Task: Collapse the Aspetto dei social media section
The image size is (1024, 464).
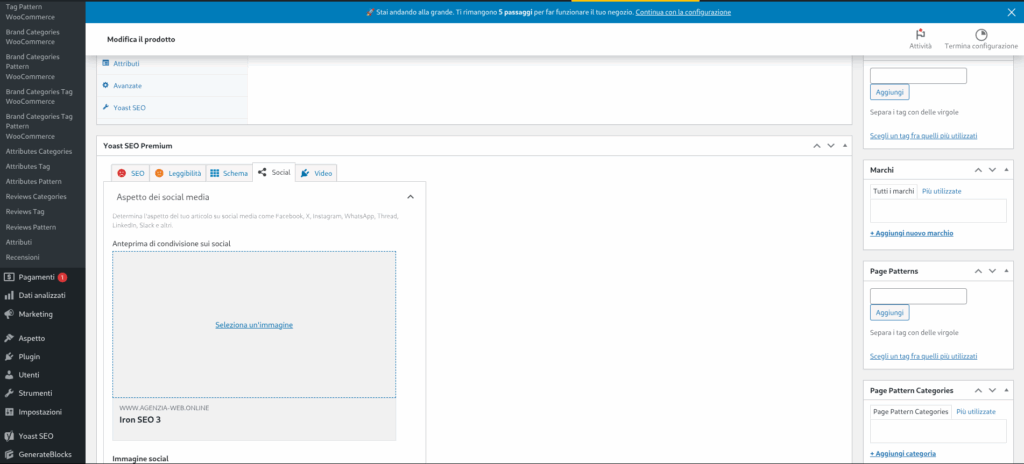Action: click(410, 197)
